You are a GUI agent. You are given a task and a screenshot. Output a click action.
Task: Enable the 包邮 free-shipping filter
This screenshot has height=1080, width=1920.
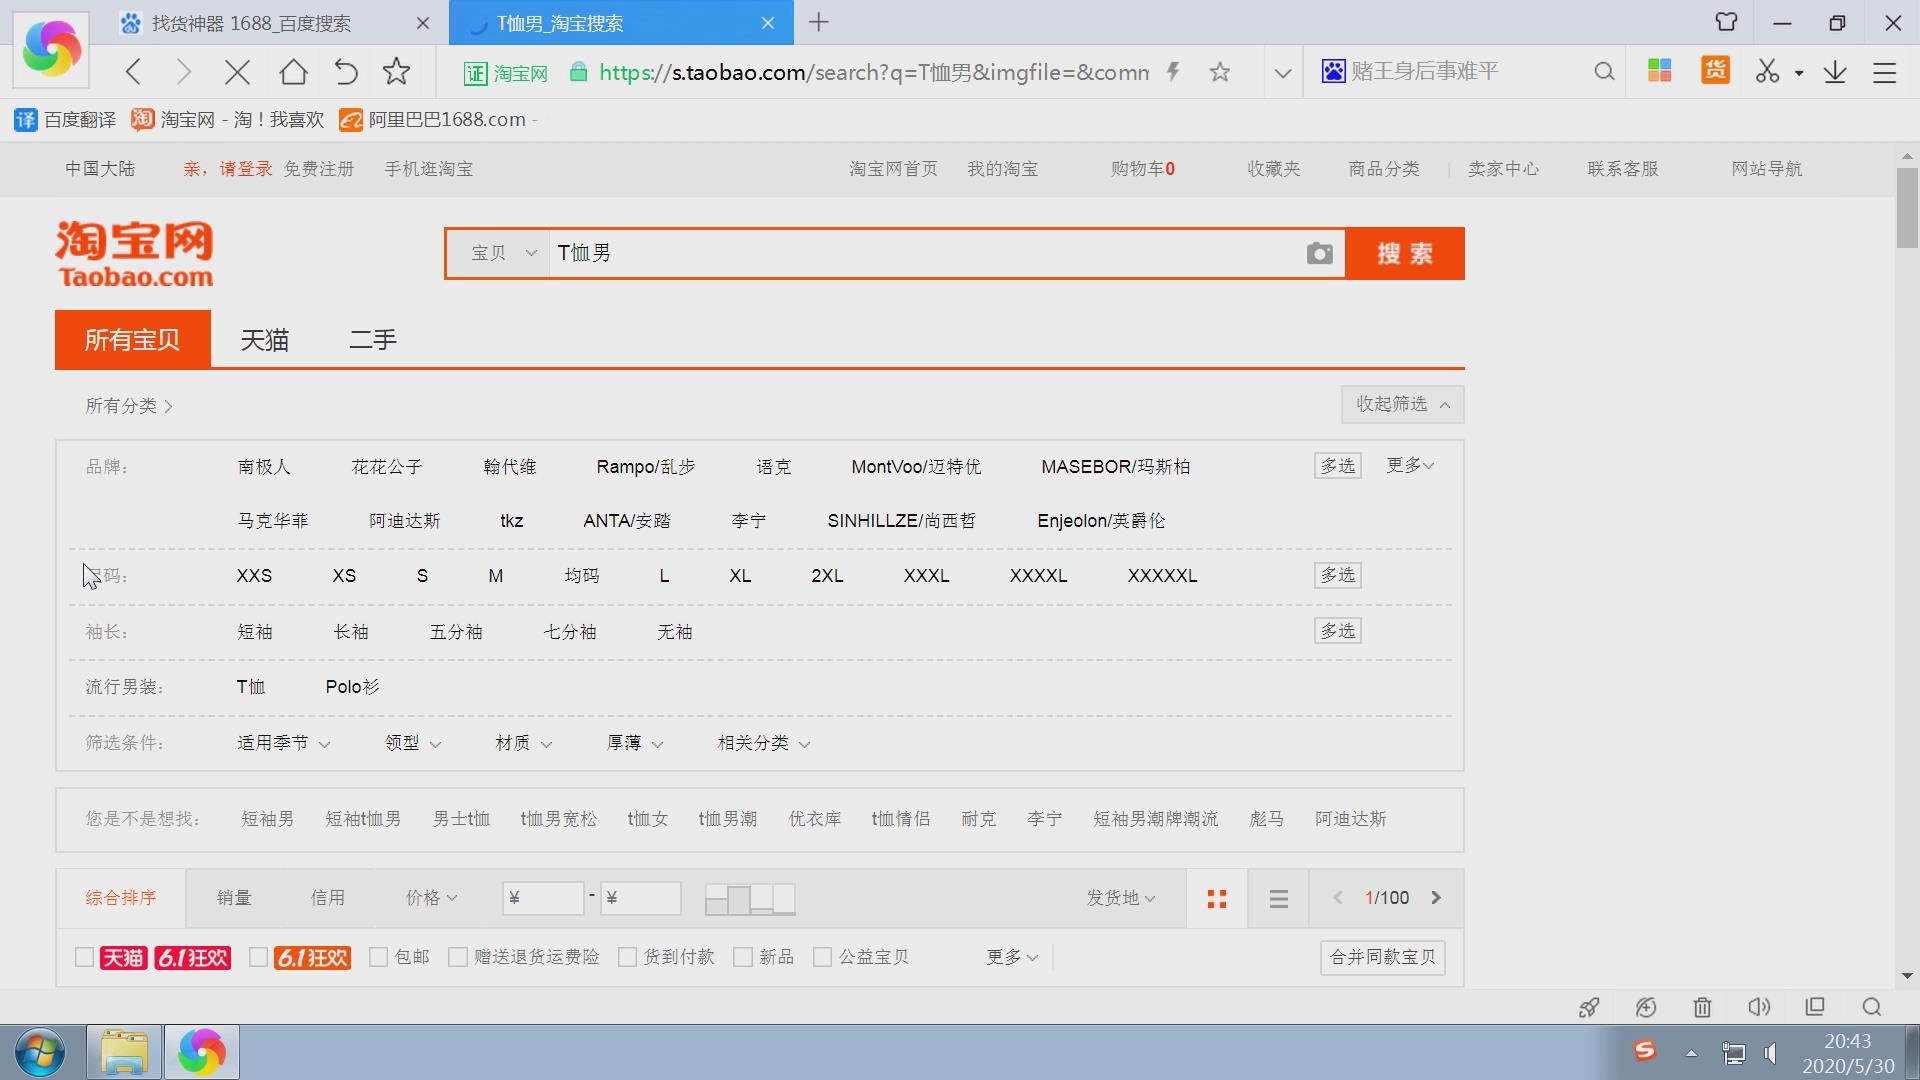coord(378,956)
